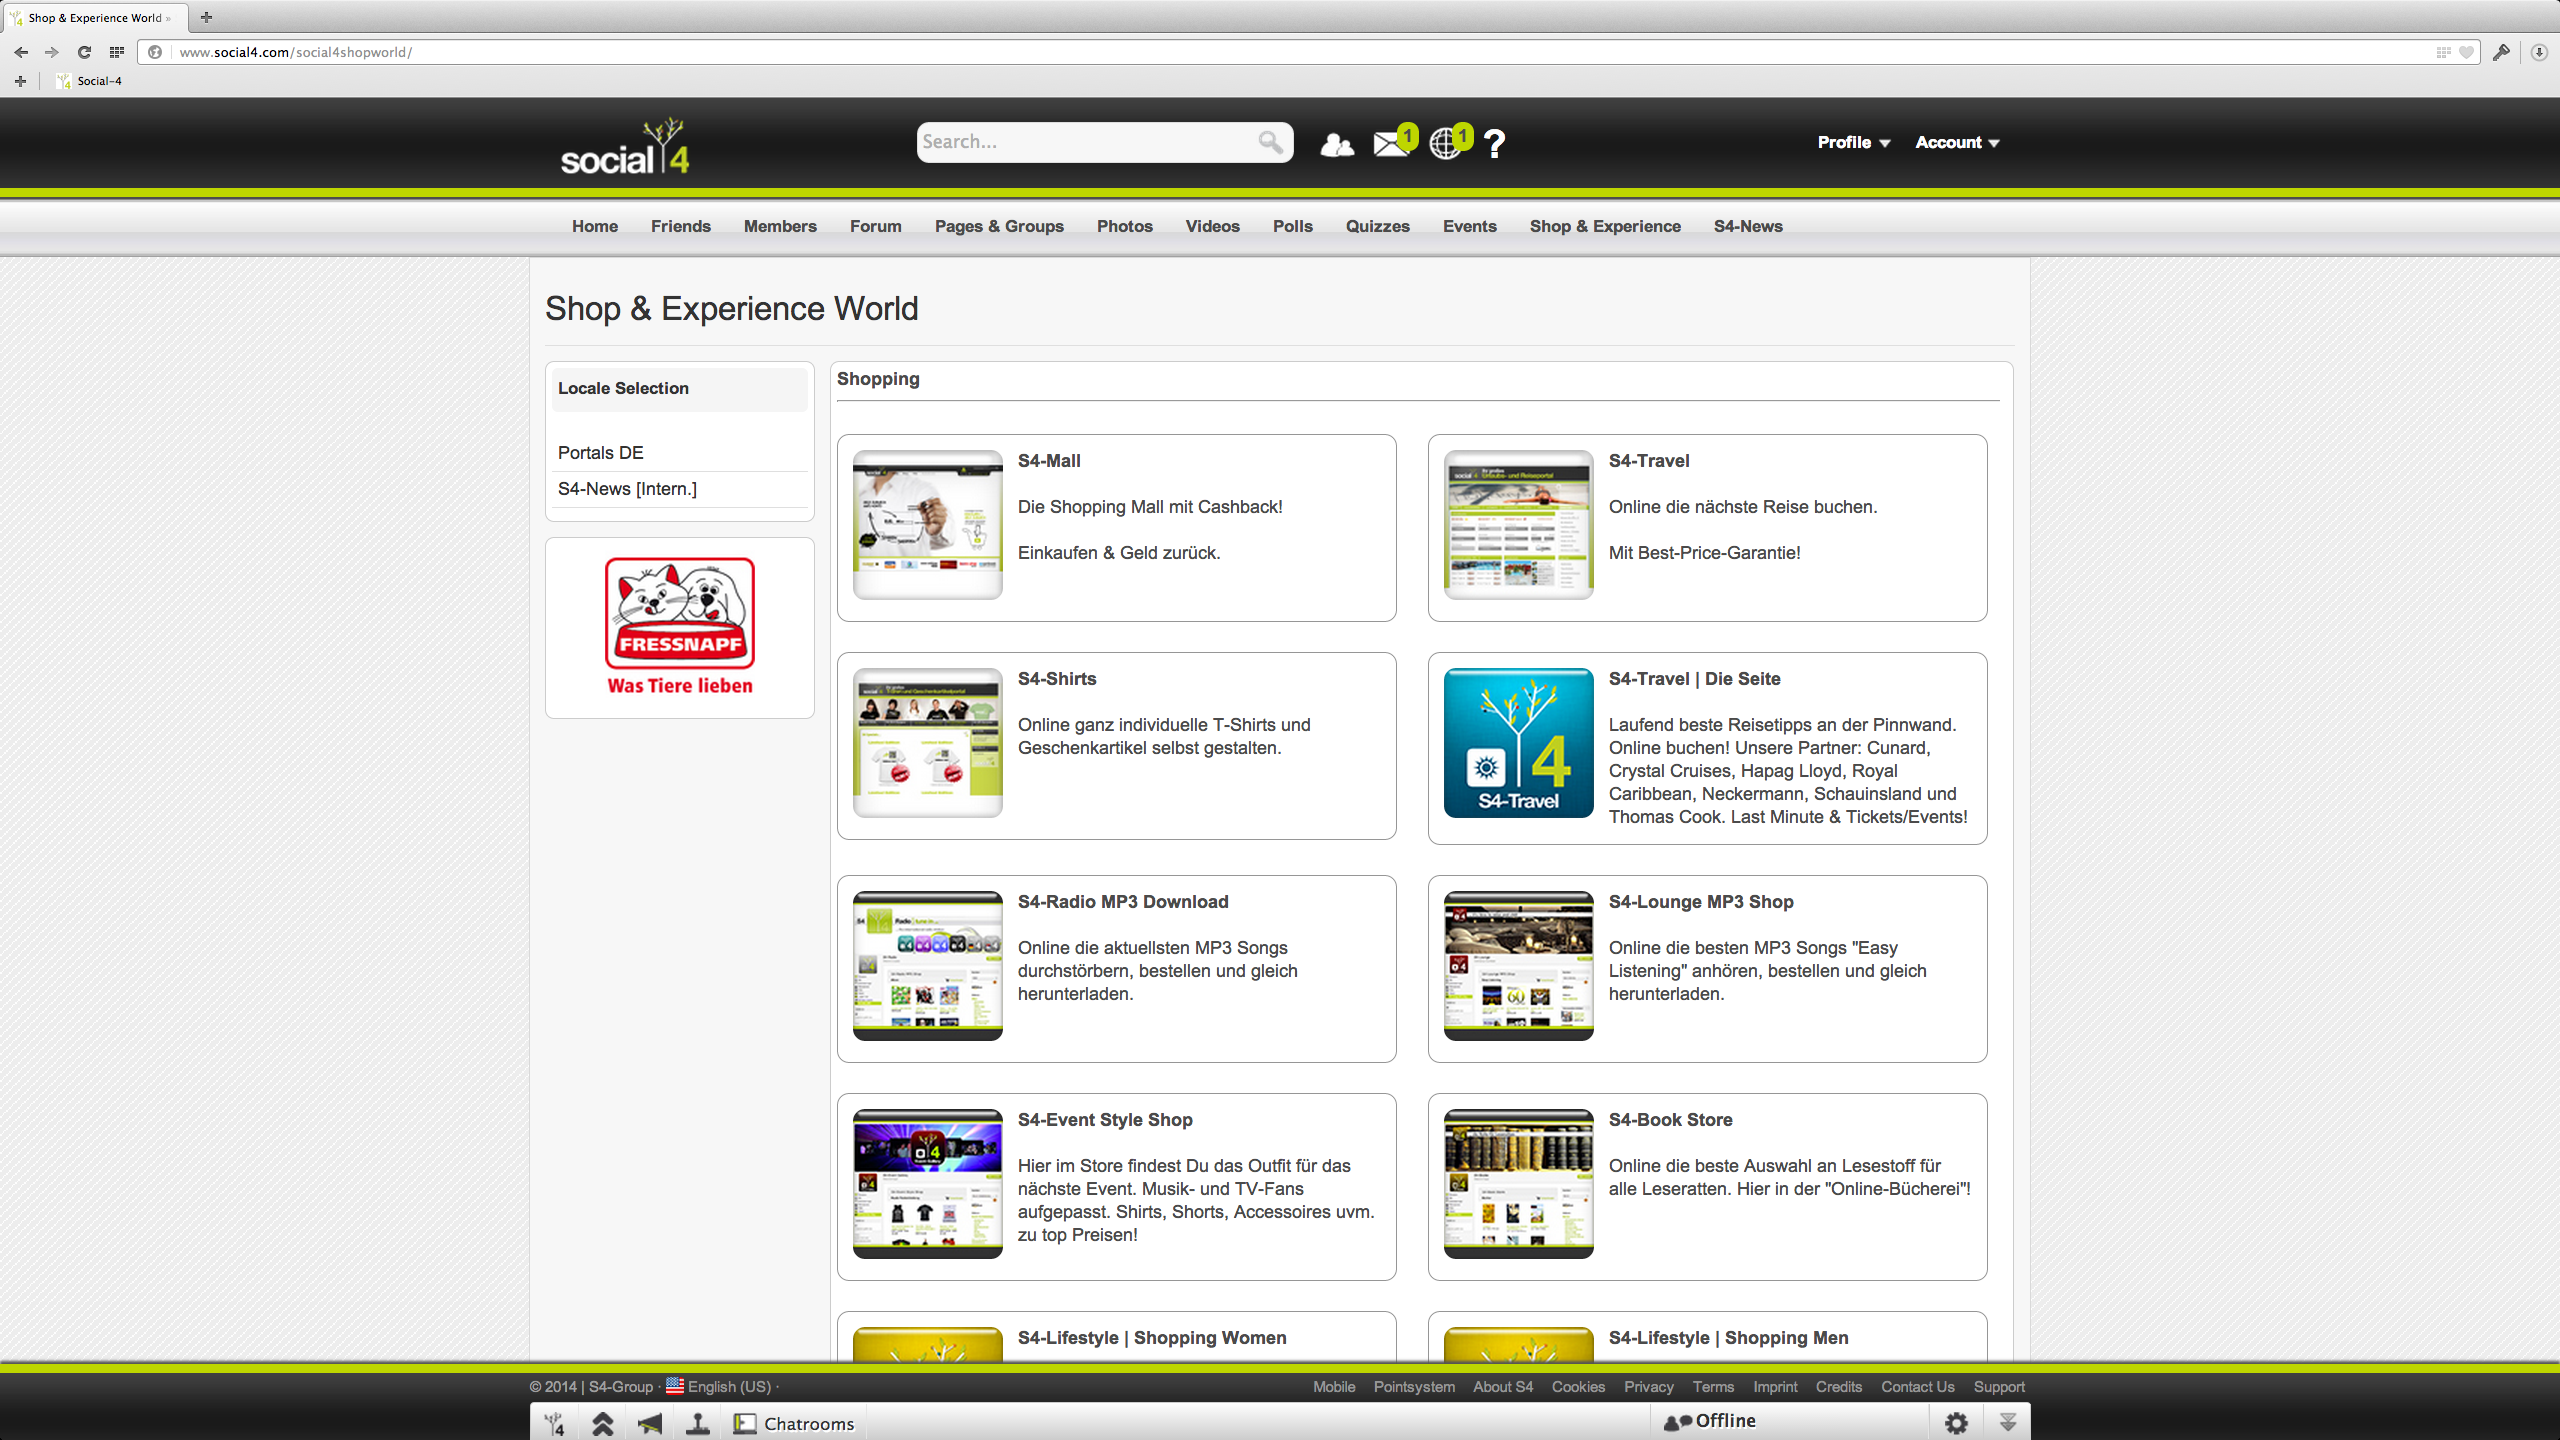Open S4-Travel | Die Seite link
This screenshot has width=2560, height=1440.
(x=1694, y=679)
